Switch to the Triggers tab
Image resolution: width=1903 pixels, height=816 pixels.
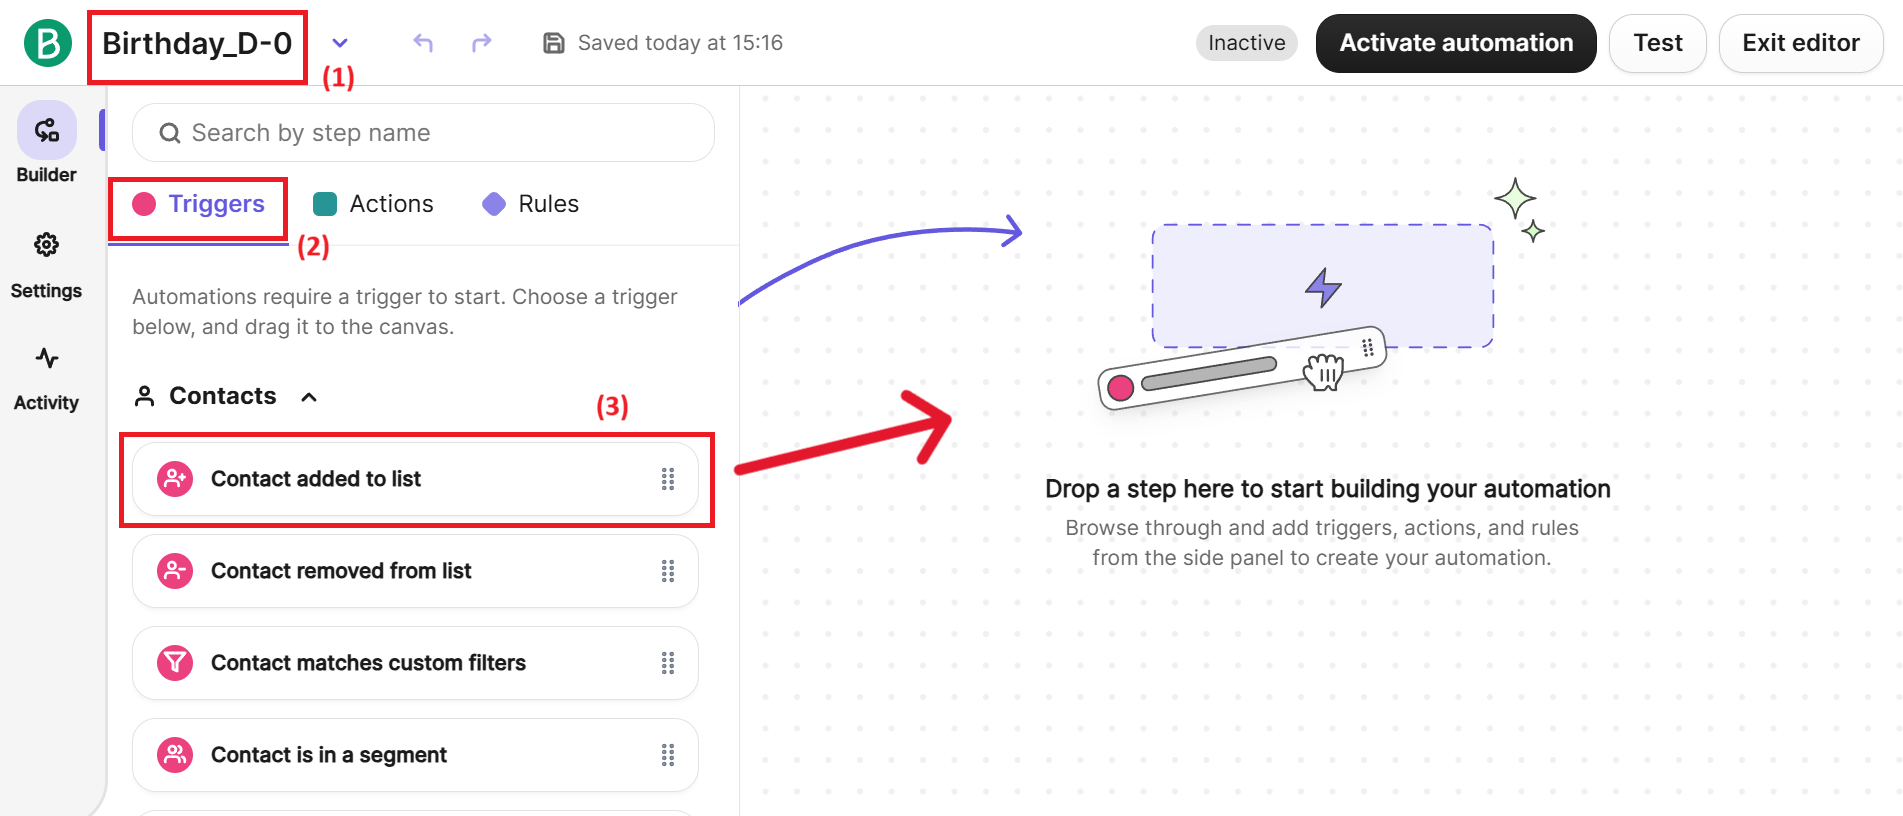coord(199,204)
